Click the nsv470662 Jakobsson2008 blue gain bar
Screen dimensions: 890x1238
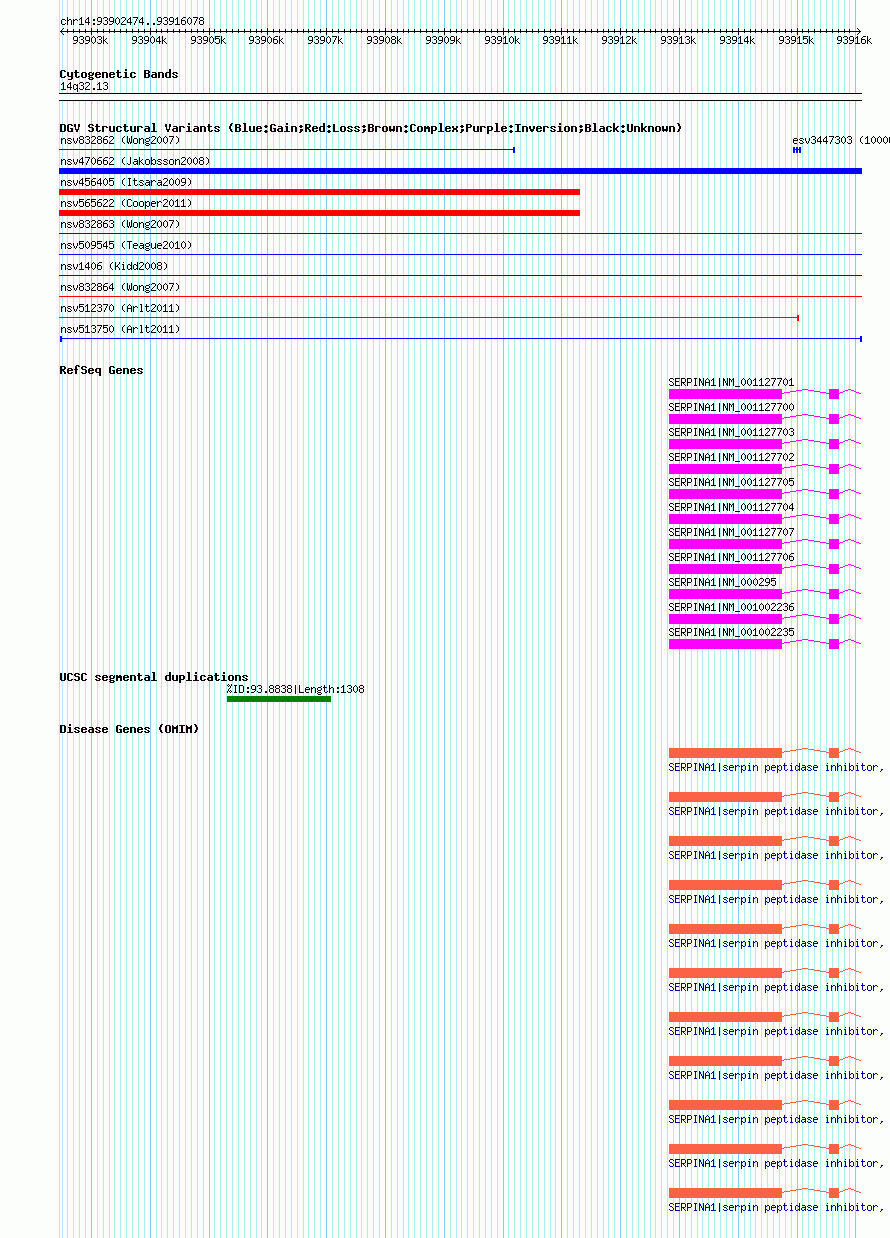[460, 171]
